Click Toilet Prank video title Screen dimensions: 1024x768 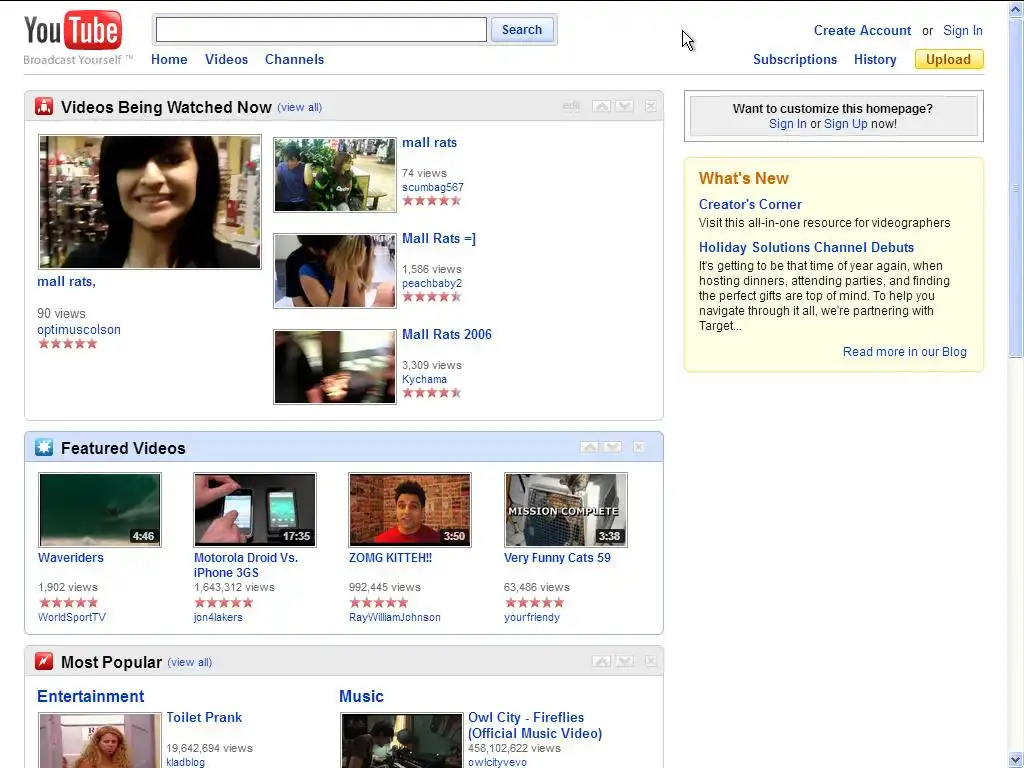click(x=204, y=717)
